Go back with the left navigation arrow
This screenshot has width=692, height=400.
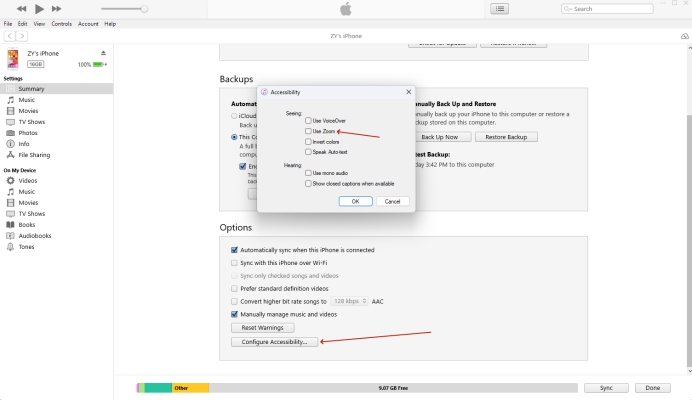10,36
